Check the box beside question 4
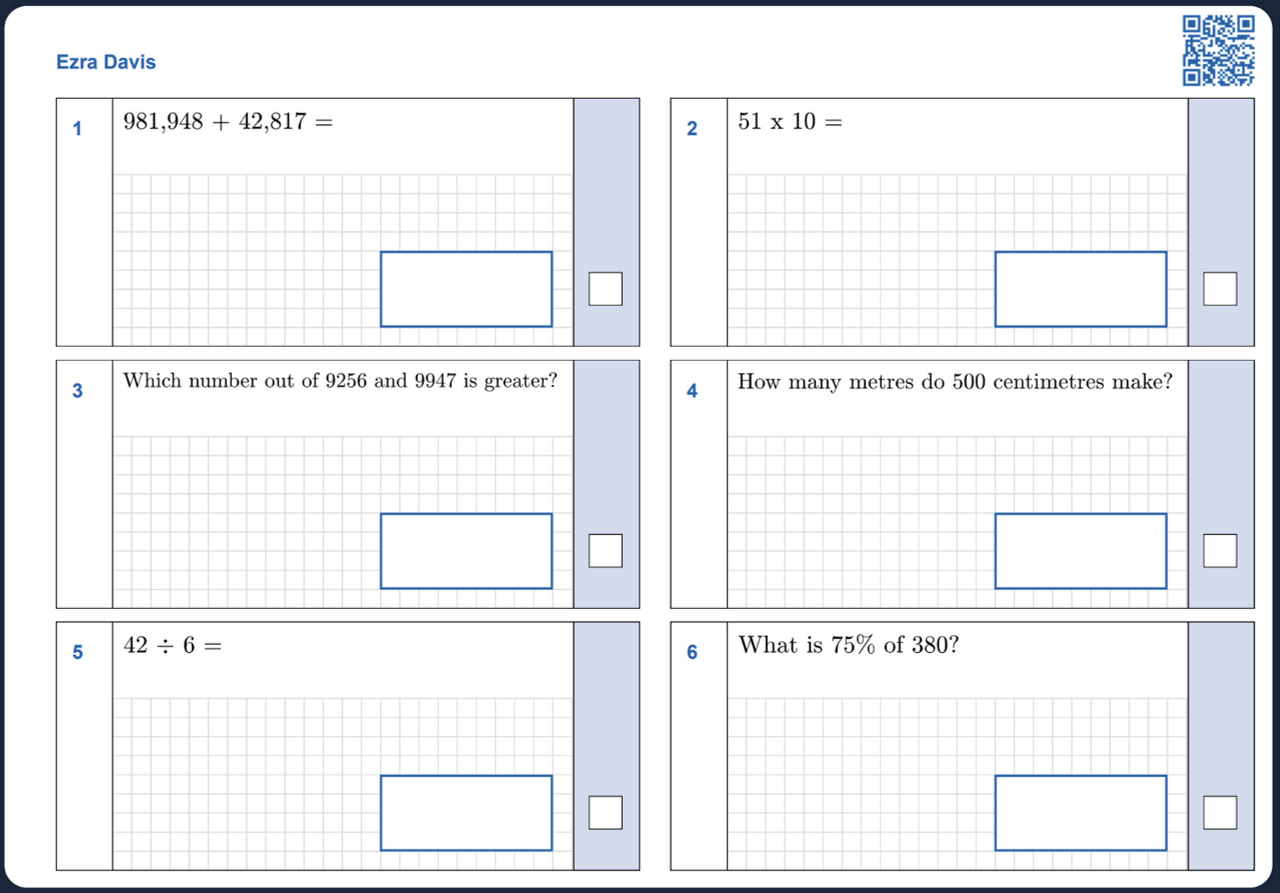The width and height of the screenshot is (1280, 893). (1219, 551)
